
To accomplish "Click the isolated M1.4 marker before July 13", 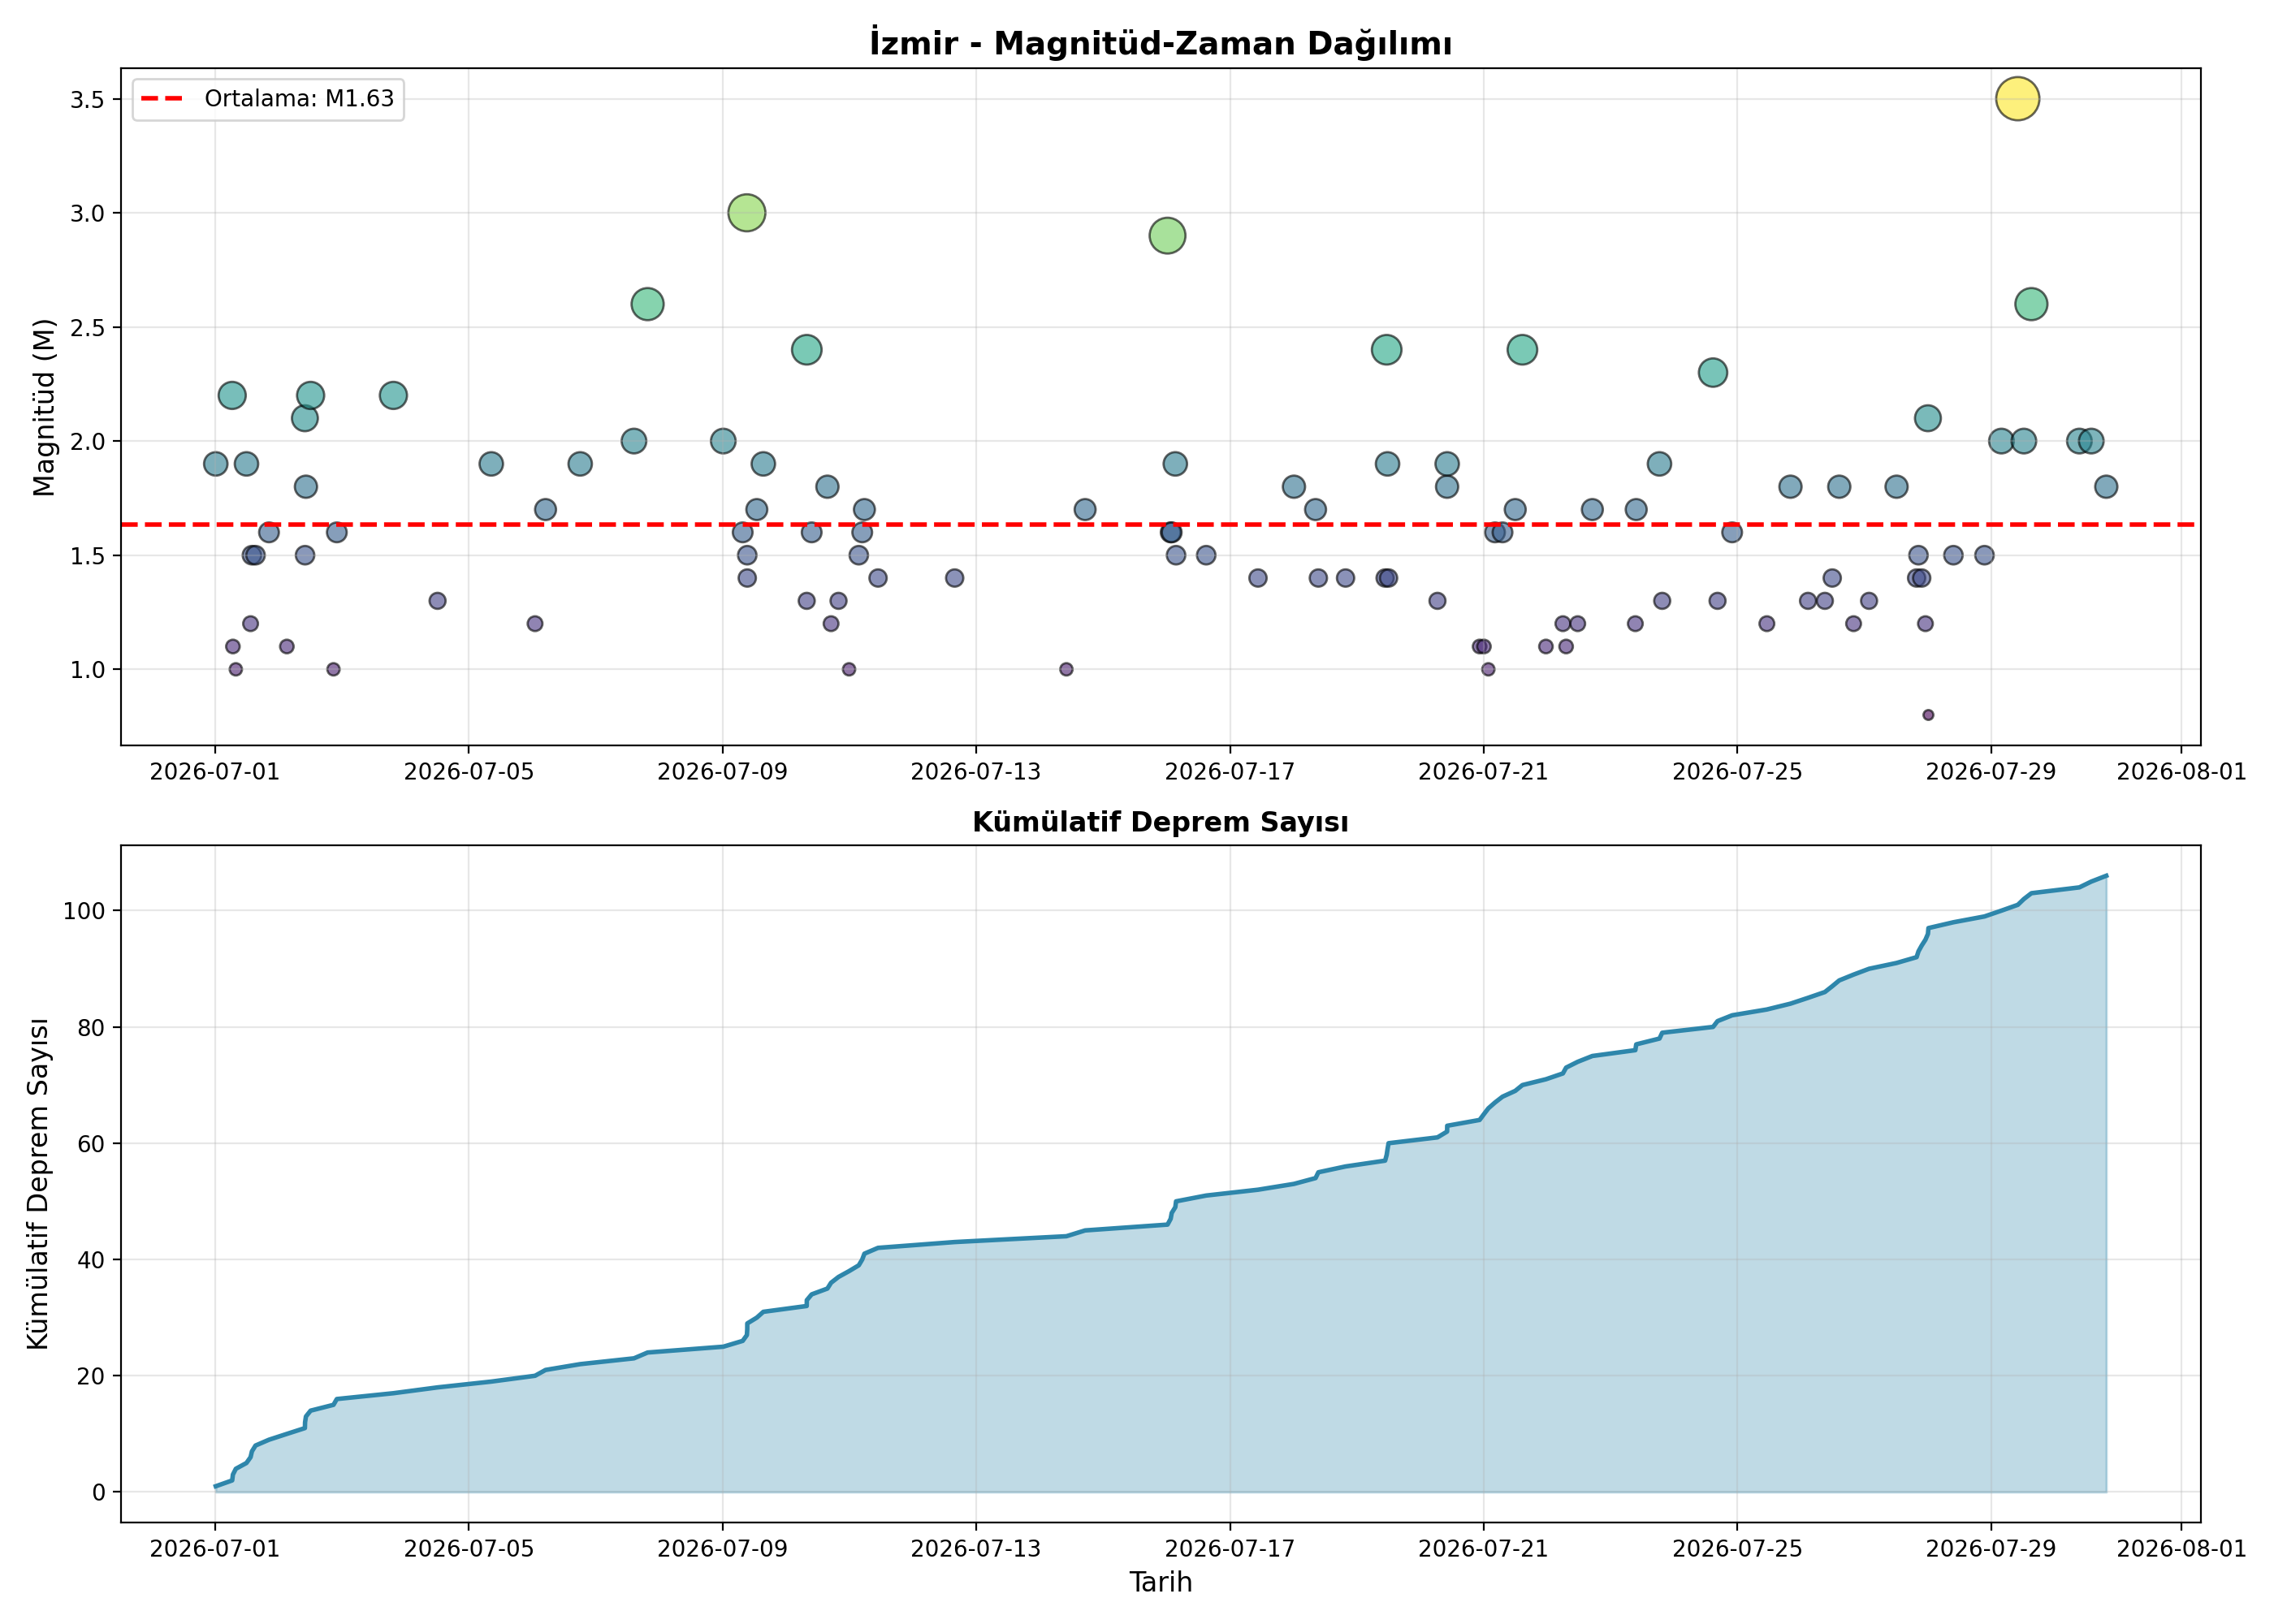I will click(955, 578).
